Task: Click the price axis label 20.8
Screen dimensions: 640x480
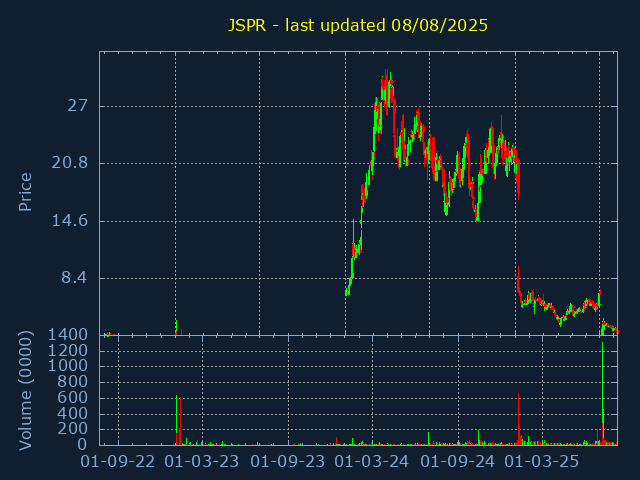Action: pyautogui.click(x=69, y=163)
